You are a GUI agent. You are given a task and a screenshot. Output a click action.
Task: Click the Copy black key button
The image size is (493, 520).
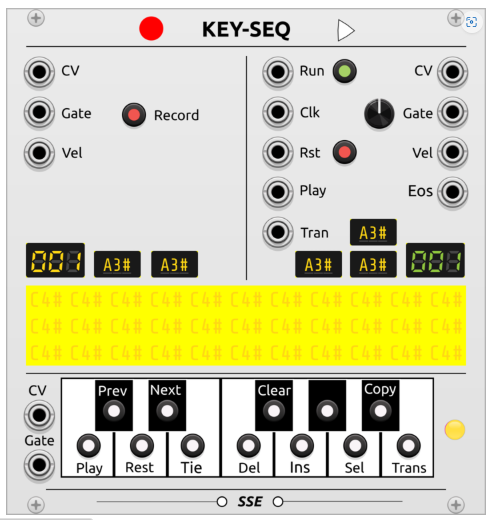(380, 411)
